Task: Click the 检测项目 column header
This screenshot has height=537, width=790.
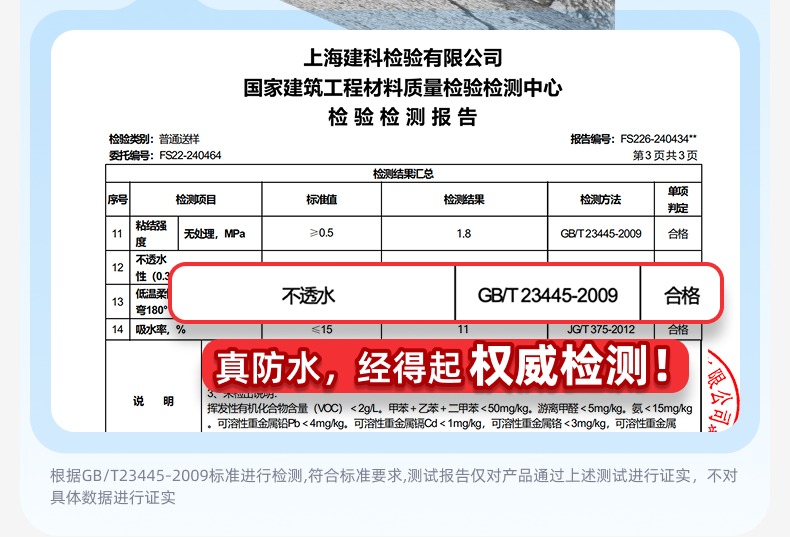Action: [x=195, y=199]
